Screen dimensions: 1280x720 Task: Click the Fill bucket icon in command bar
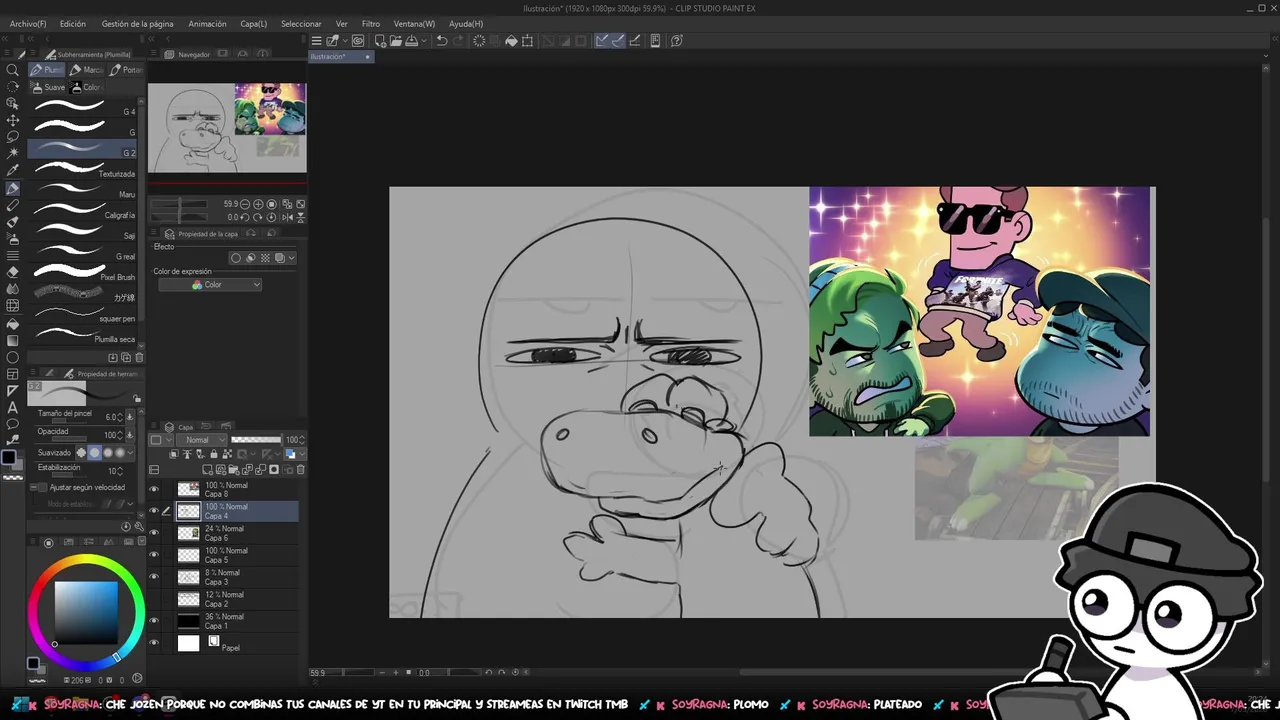pos(511,41)
